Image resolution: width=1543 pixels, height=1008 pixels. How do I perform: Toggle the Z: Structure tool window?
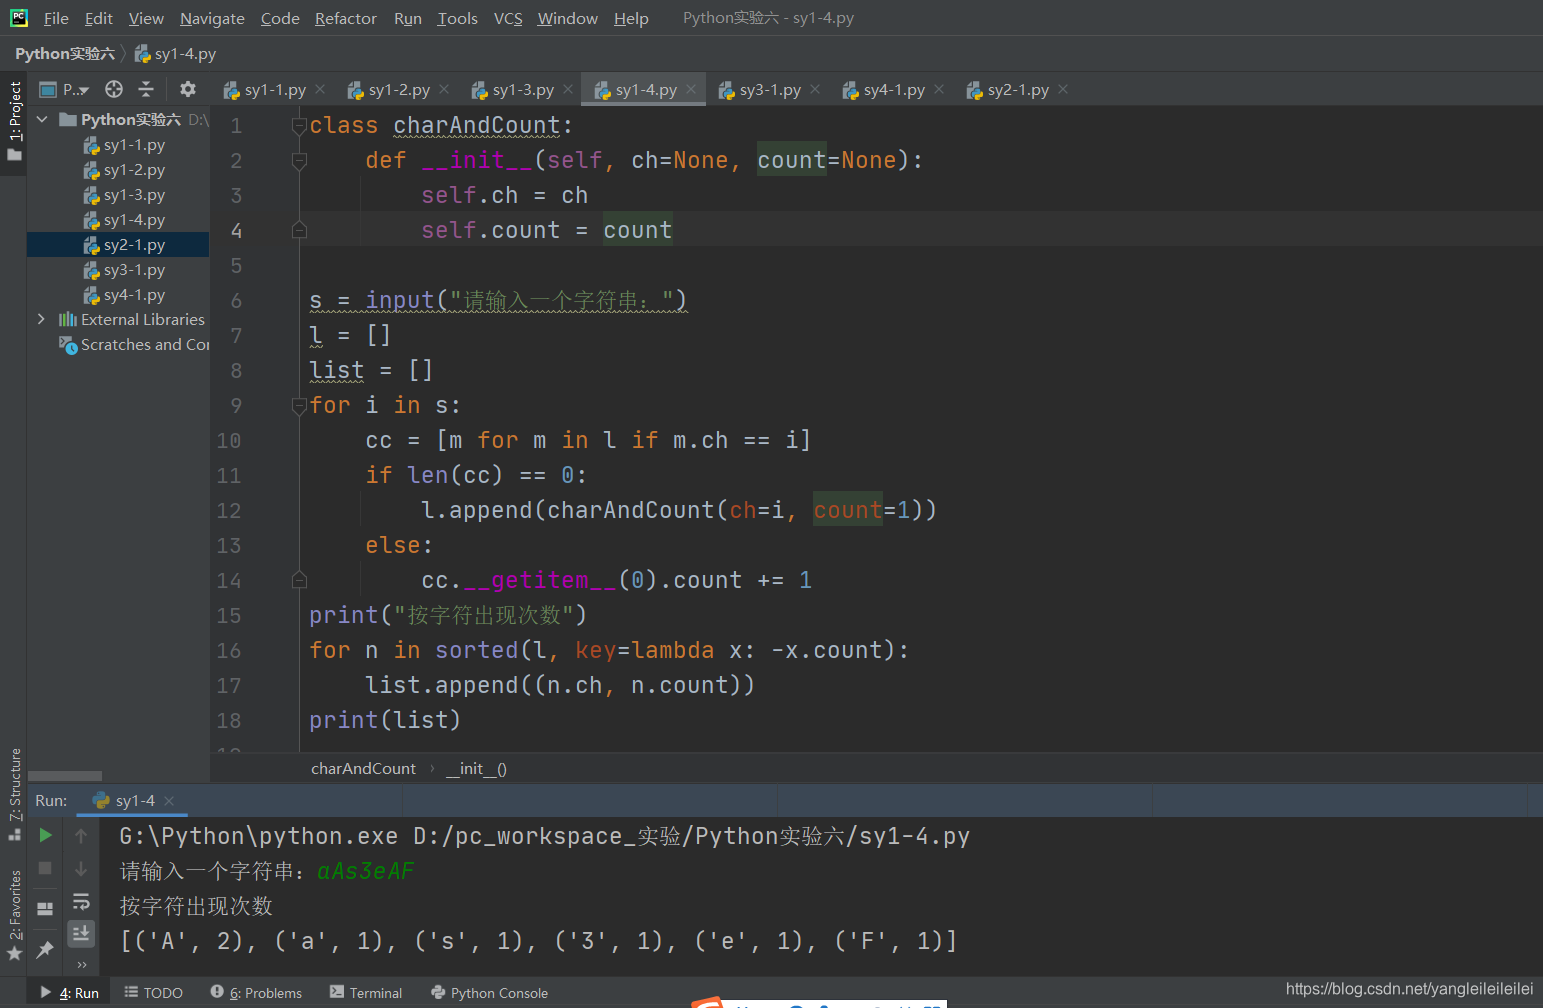pos(14,794)
